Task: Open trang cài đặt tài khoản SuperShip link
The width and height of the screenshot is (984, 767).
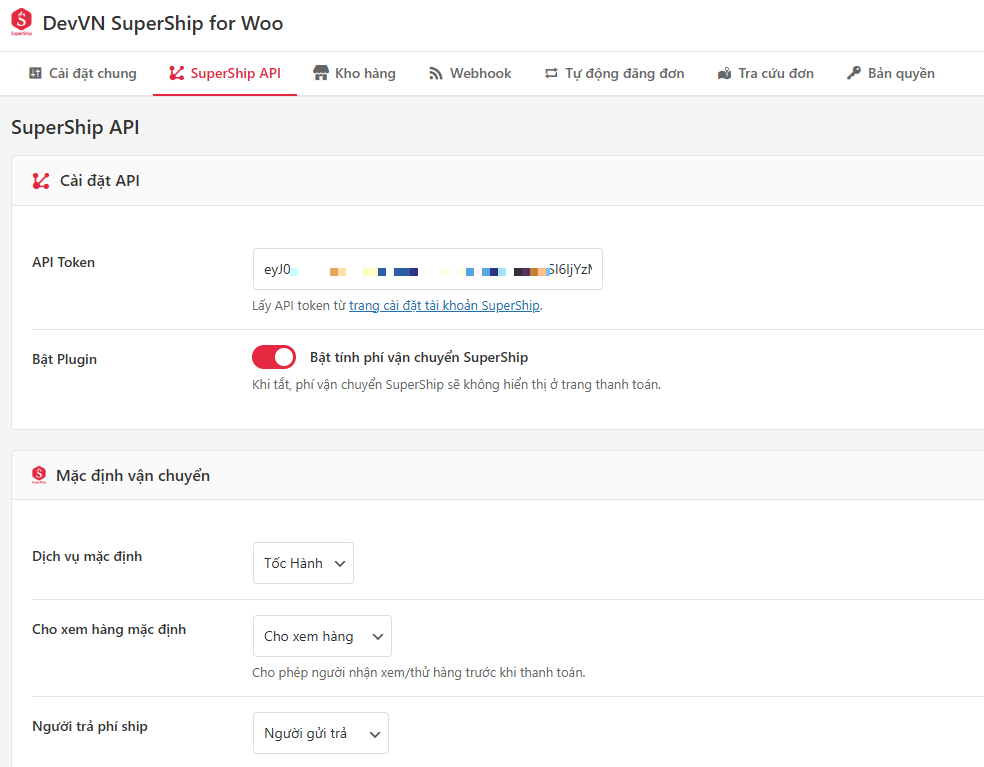Action: pyautogui.click(x=444, y=306)
